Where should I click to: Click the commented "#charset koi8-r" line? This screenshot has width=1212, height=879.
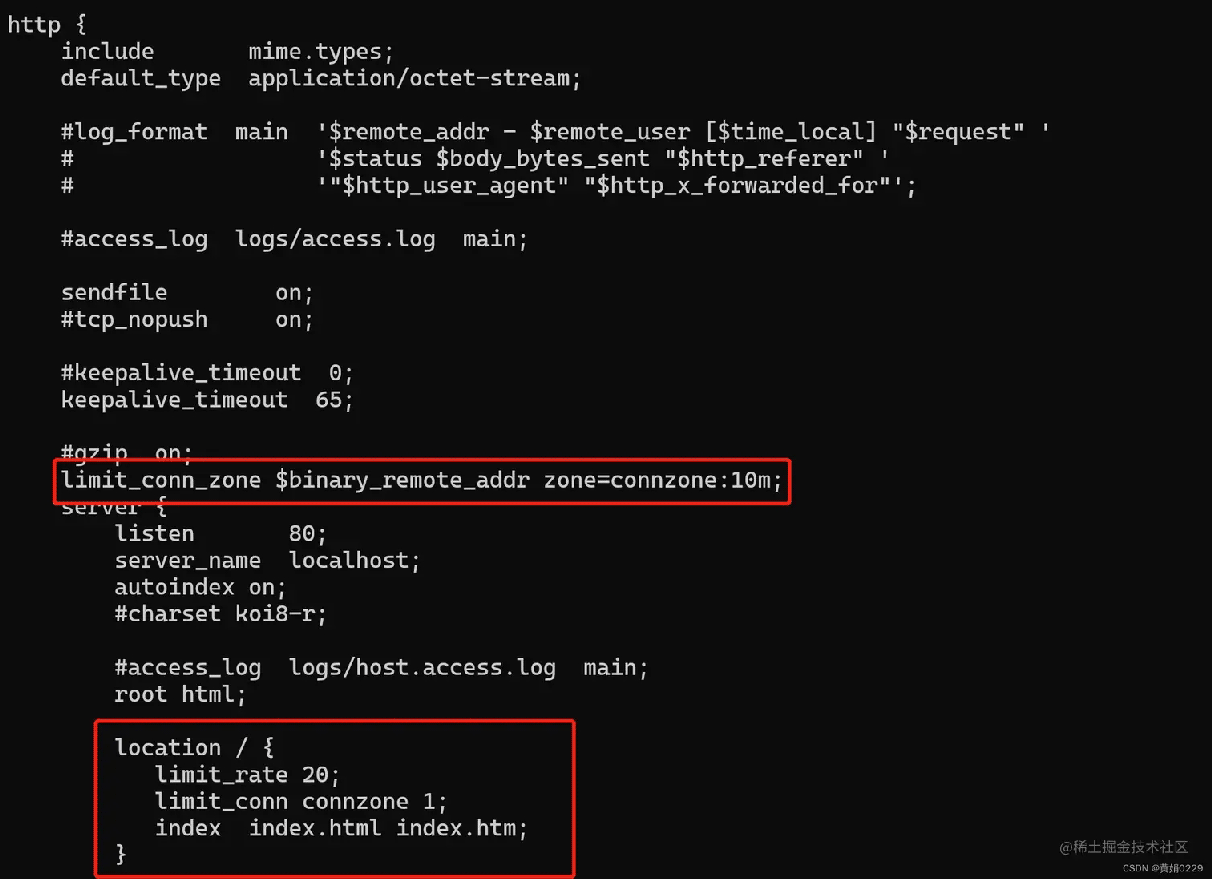[220, 613]
